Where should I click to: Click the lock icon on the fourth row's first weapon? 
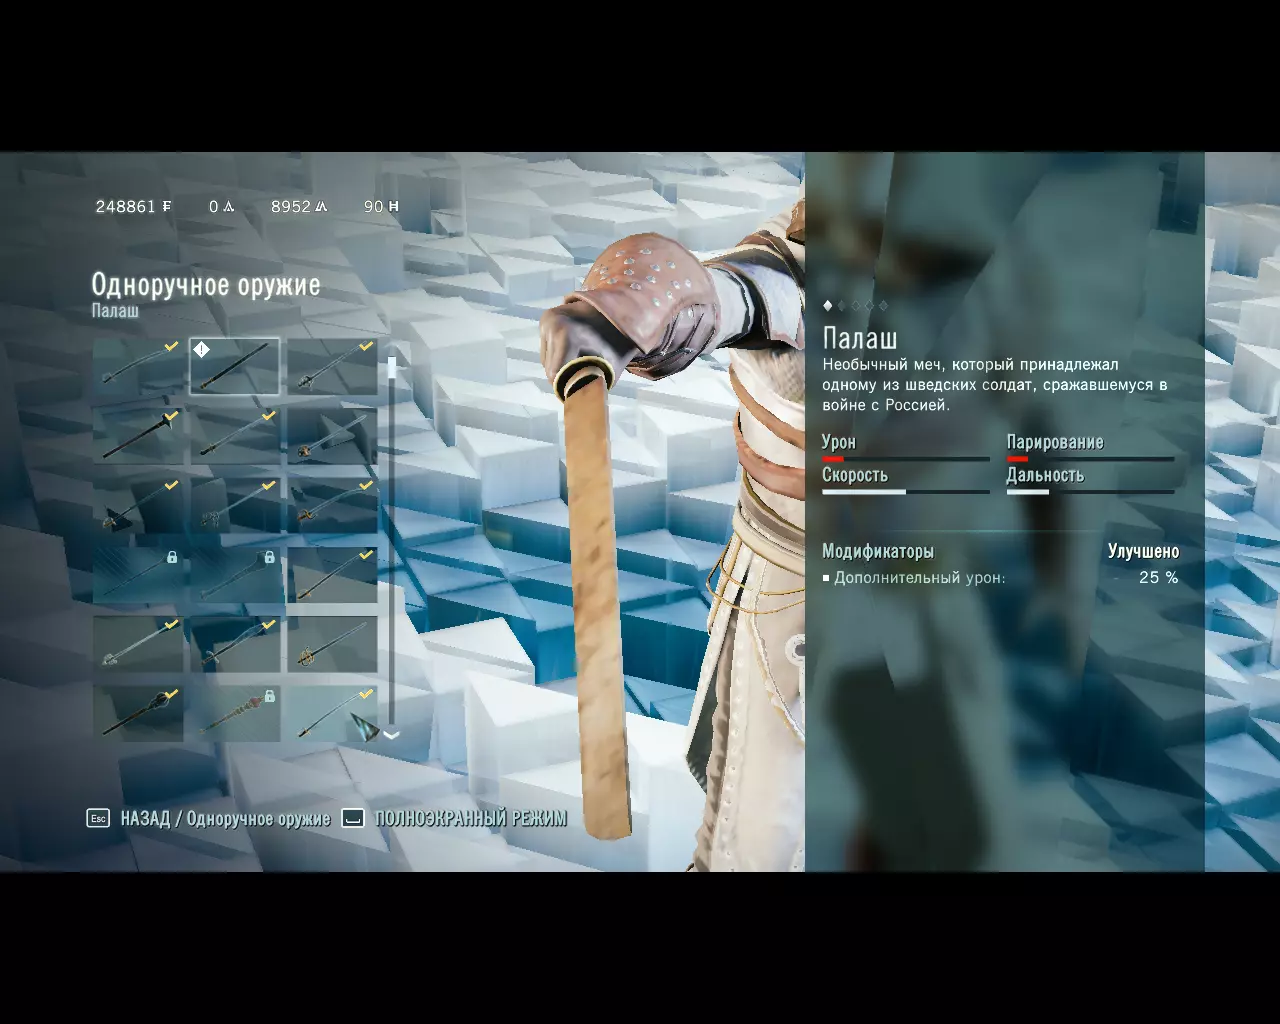click(x=172, y=557)
